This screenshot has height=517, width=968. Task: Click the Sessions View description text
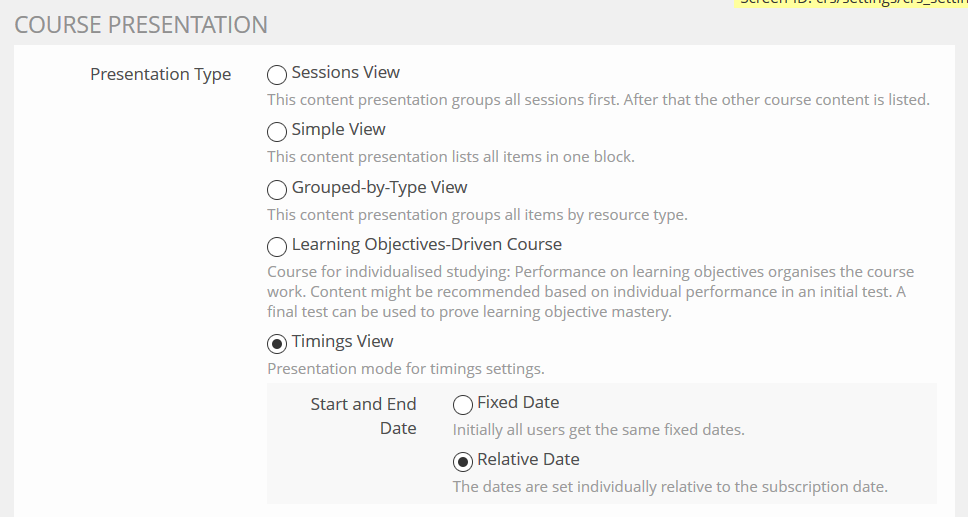[x=598, y=100]
